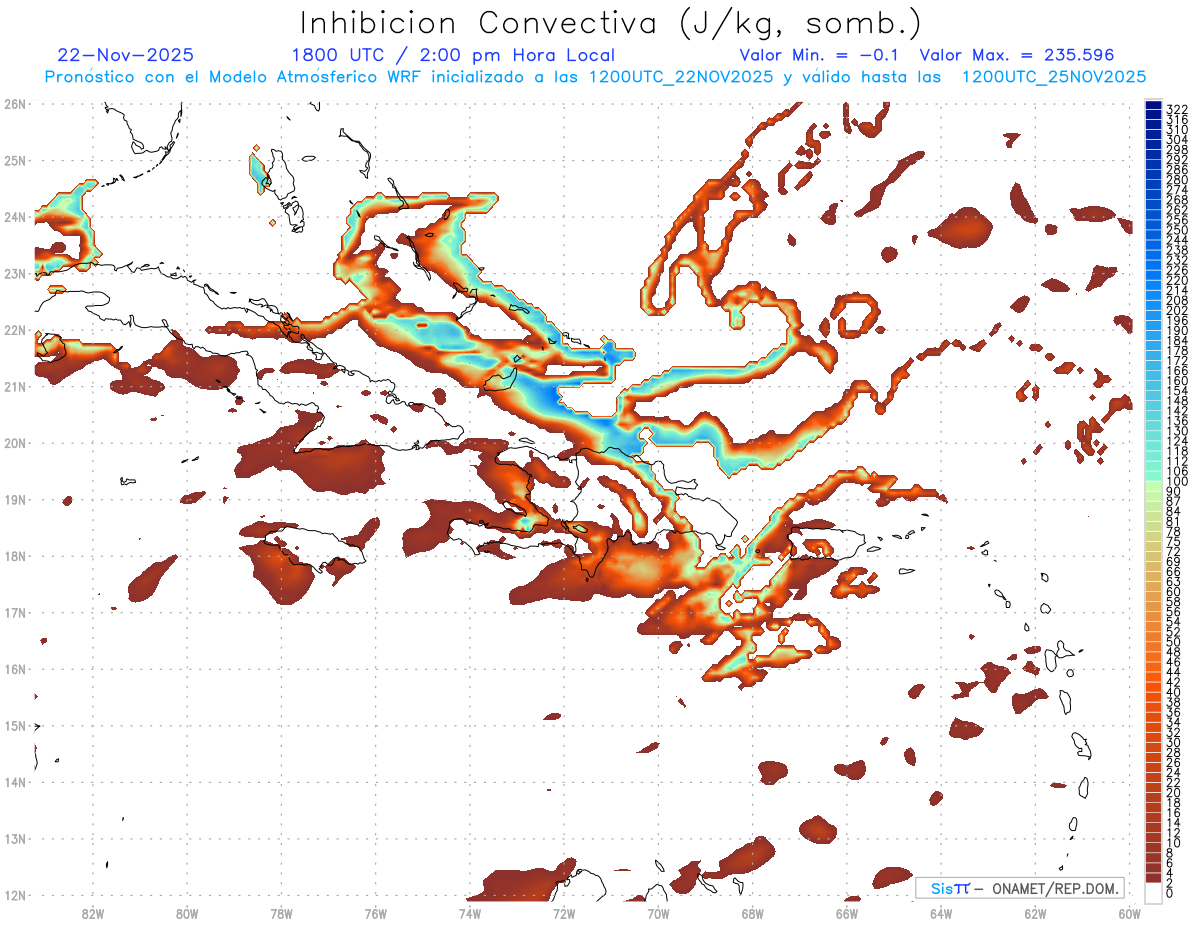The width and height of the screenshot is (1200, 927).
Task: Click the 14N latitude label
Action: [x=14, y=782]
